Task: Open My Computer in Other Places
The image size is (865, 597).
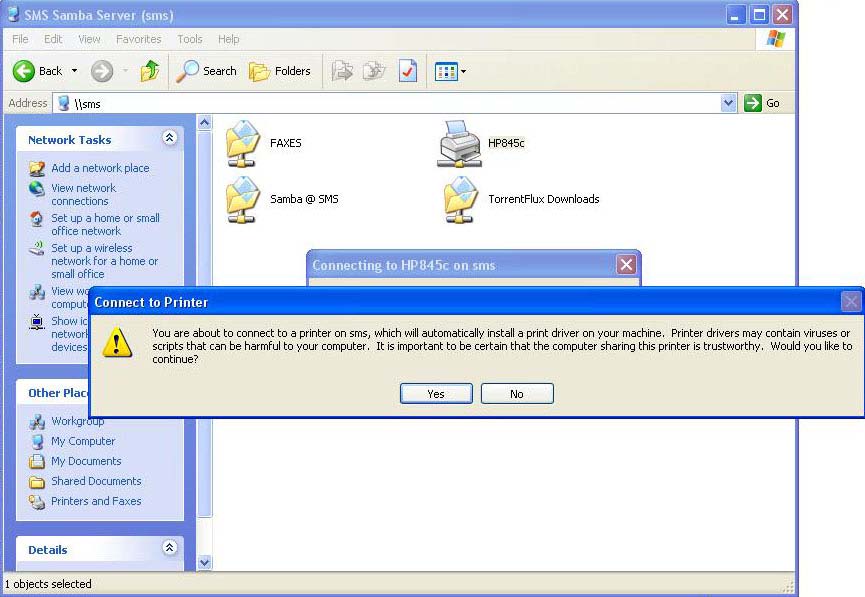Action: pyautogui.click(x=83, y=441)
